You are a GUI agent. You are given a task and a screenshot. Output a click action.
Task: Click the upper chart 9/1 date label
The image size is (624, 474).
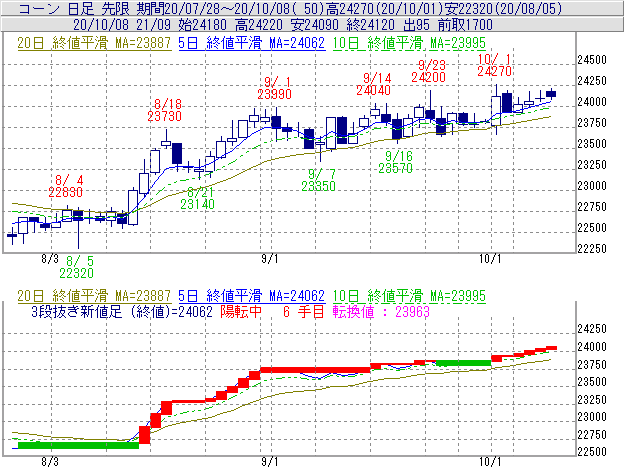click(270, 259)
